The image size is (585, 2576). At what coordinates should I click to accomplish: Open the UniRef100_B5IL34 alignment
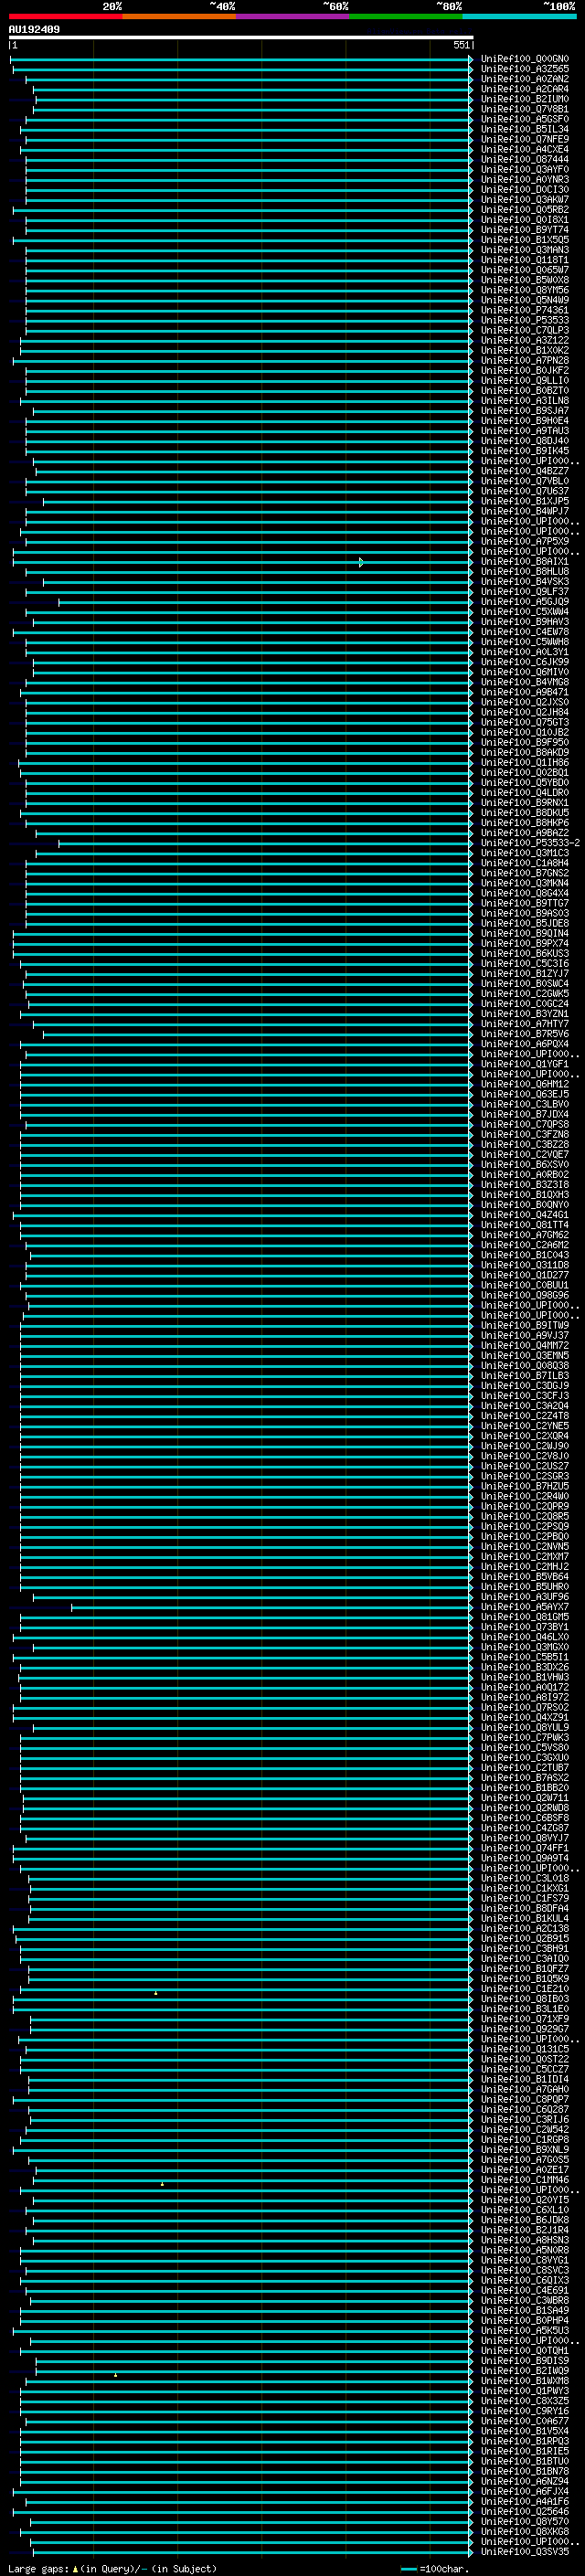click(x=525, y=129)
